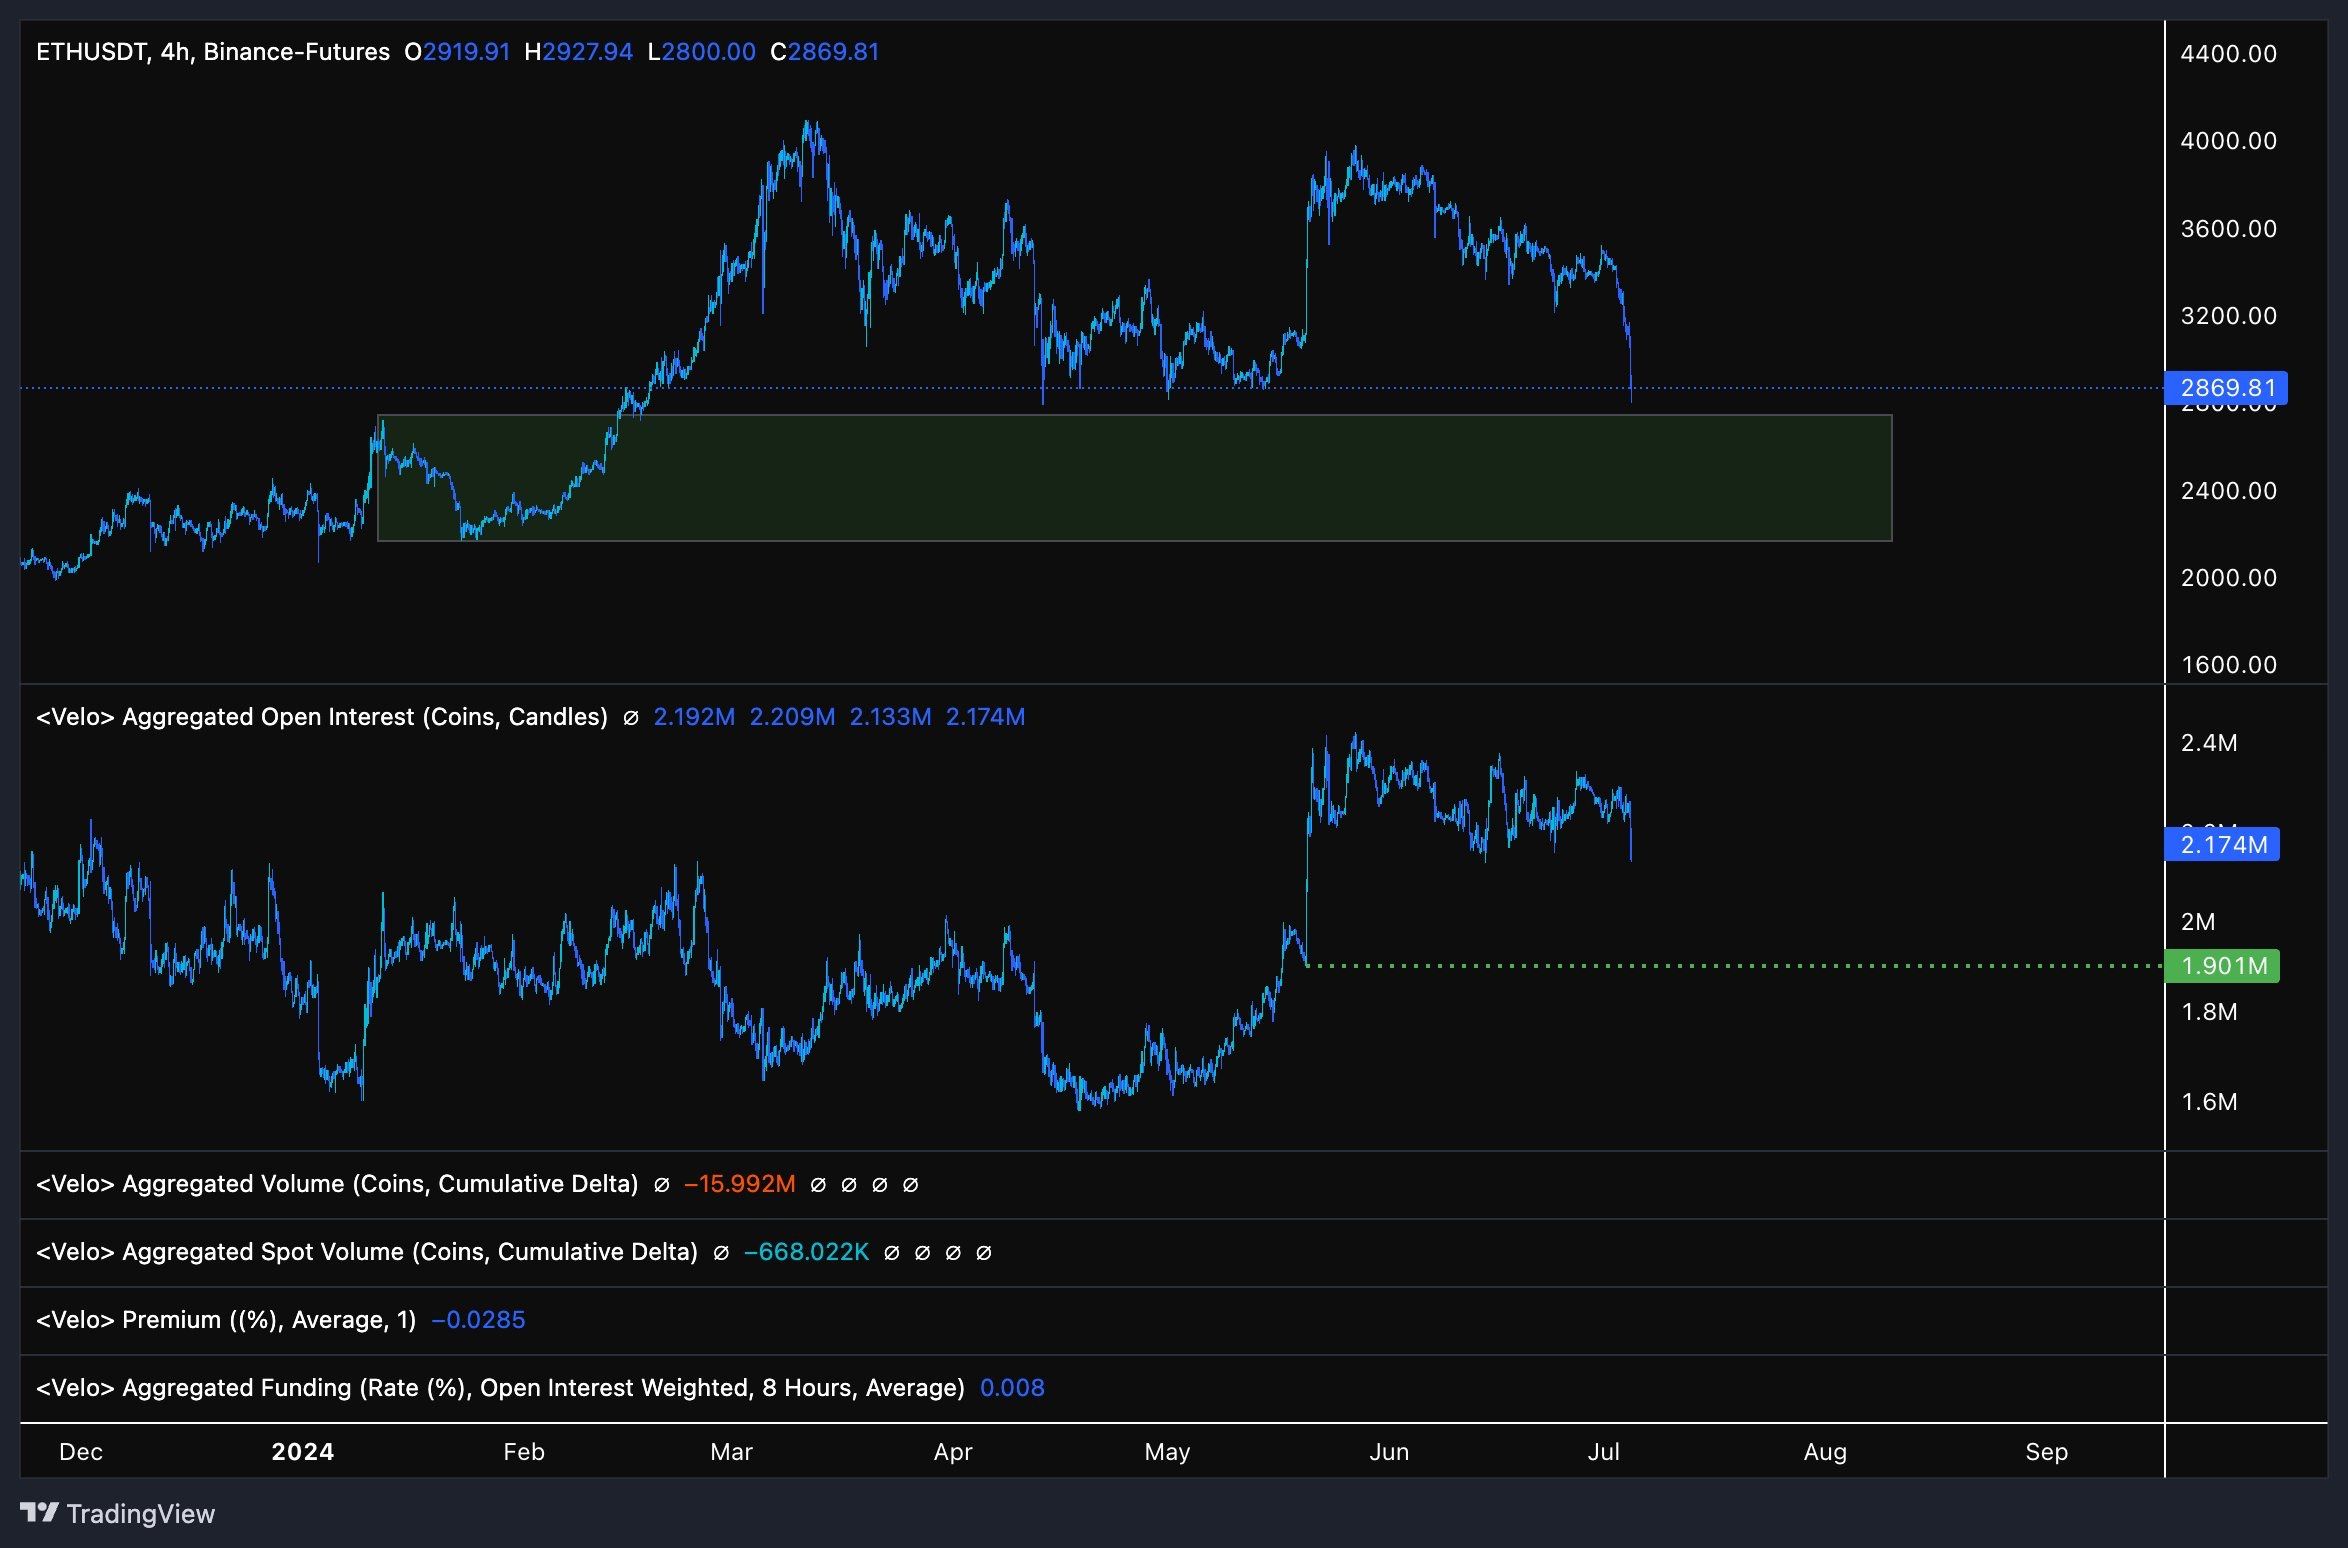The image size is (2348, 1548).
Task: Click the blue 2.174M open interest label
Action: coord(2223,845)
